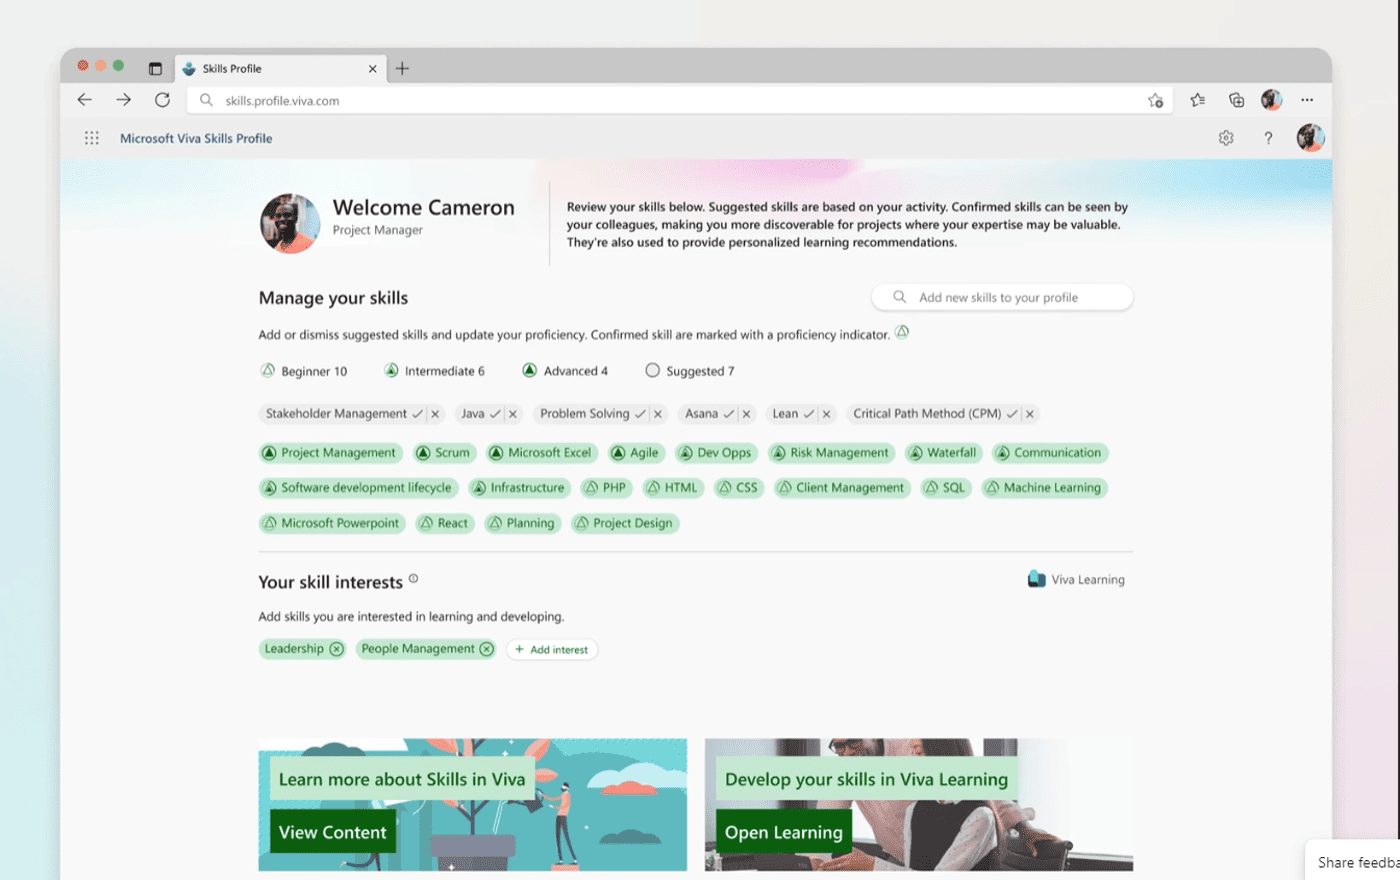1400x880 pixels.
Task: Open the browser collections icon
Action: 1236,100
